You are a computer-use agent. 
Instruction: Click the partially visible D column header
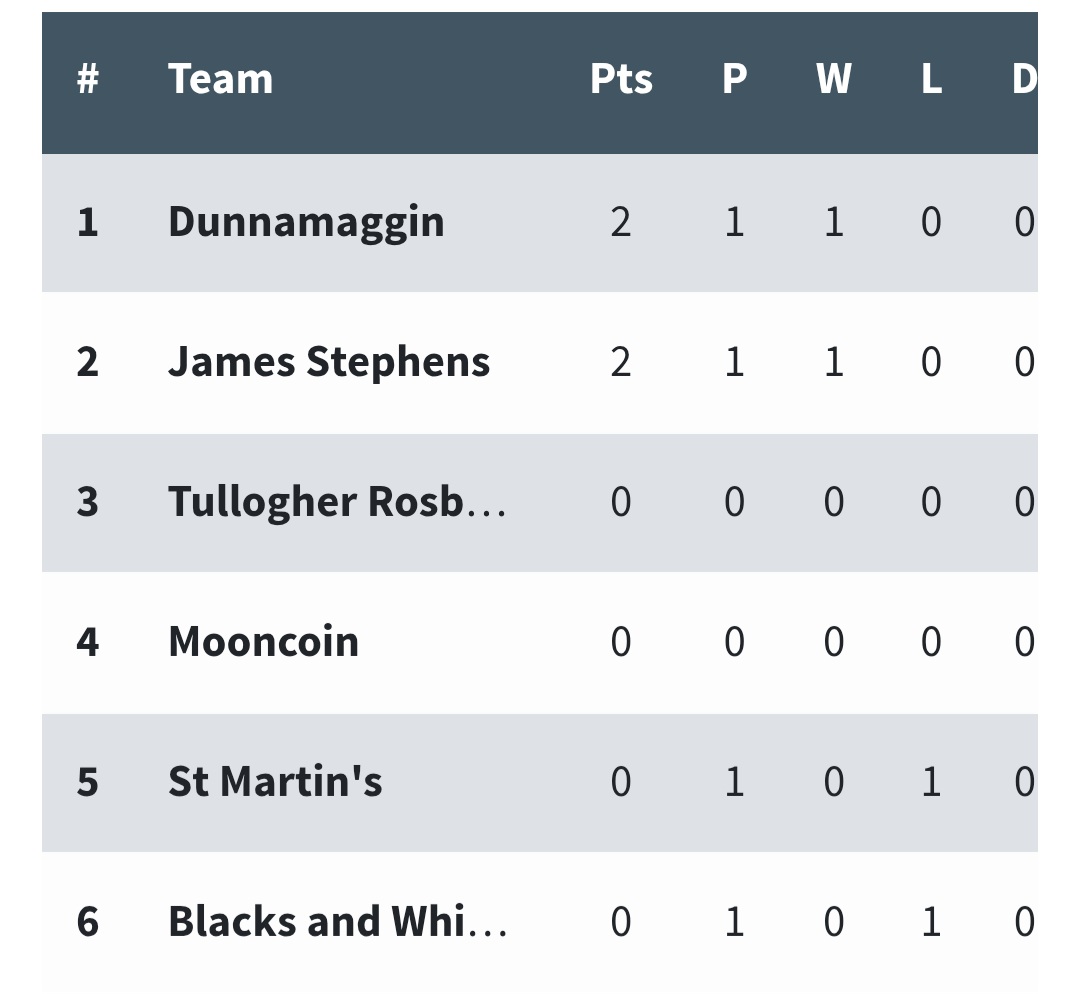coord(1023,79)
